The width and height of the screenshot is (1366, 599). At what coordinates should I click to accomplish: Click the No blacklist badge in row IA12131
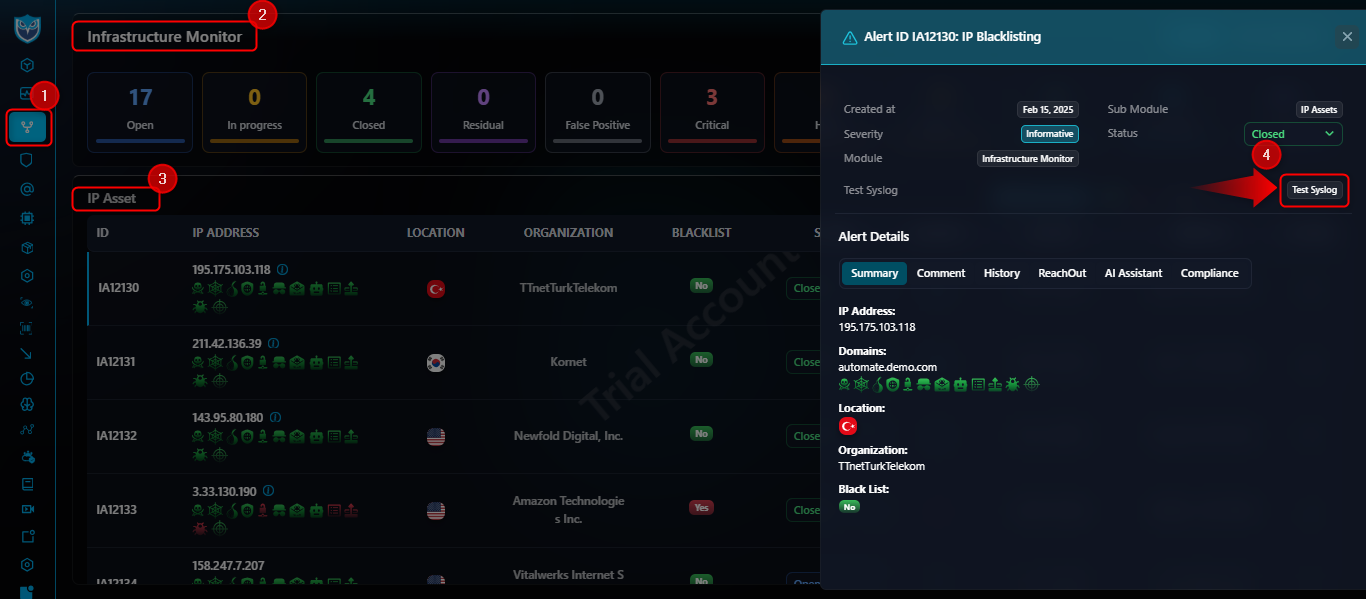tap(702, 360)
